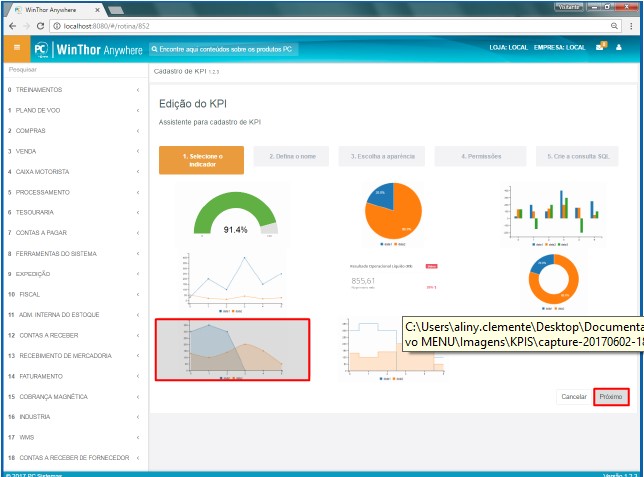Screen dimensions: 644x477
Task: Open the INDUSTRIA menu item
Action: pyautogui.click(x=75, y=417)
